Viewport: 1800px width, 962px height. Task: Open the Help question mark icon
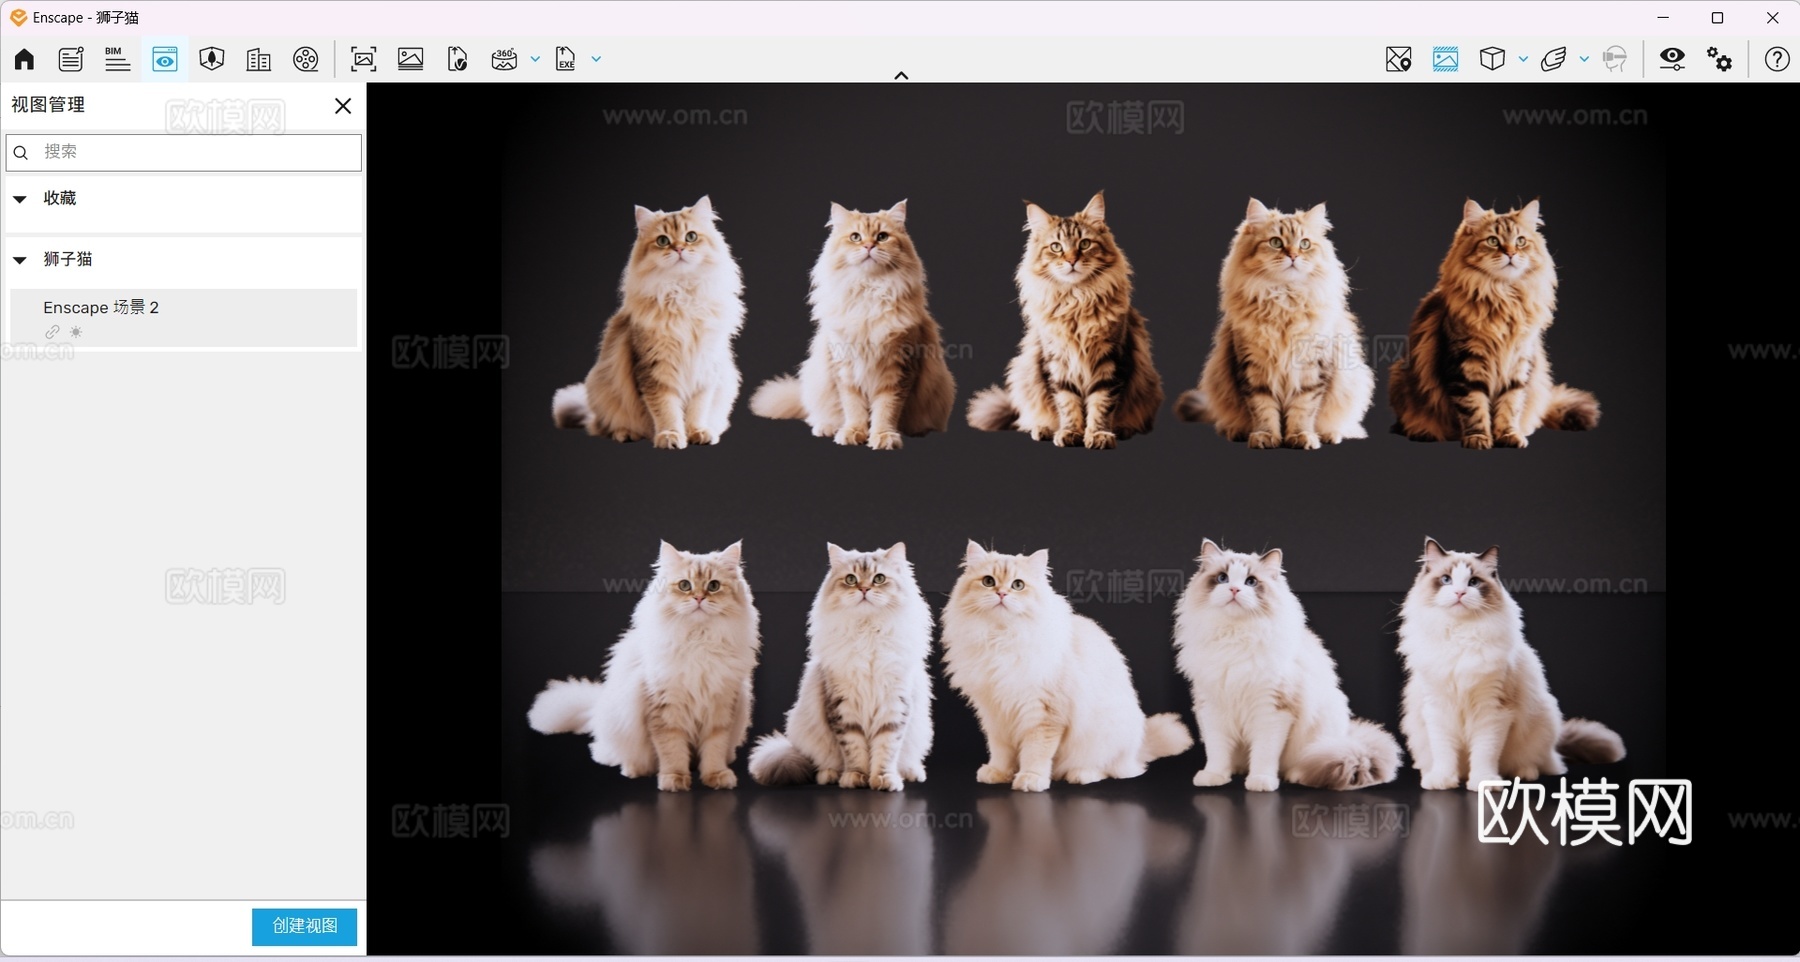pyautogui.click(x=1777, y=59)
